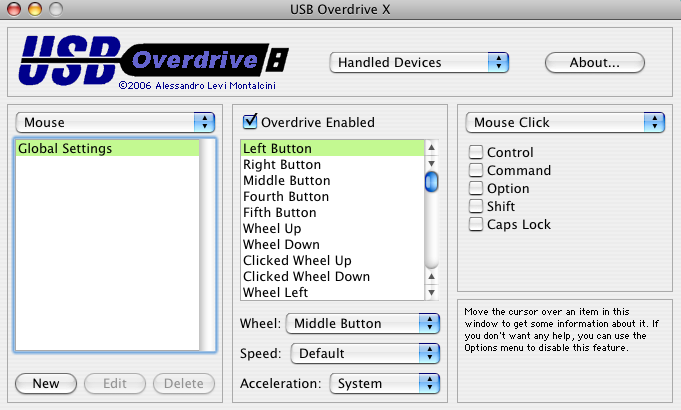The image size is (681, 410).
Task: Enable the Shift modifier checkbox
Action: coord(476,206)
